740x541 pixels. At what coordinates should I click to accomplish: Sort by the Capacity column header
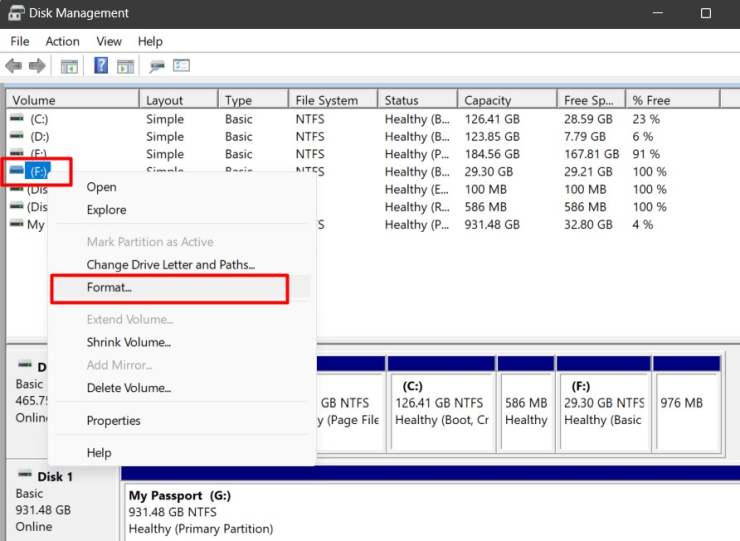tap(488, 100)
